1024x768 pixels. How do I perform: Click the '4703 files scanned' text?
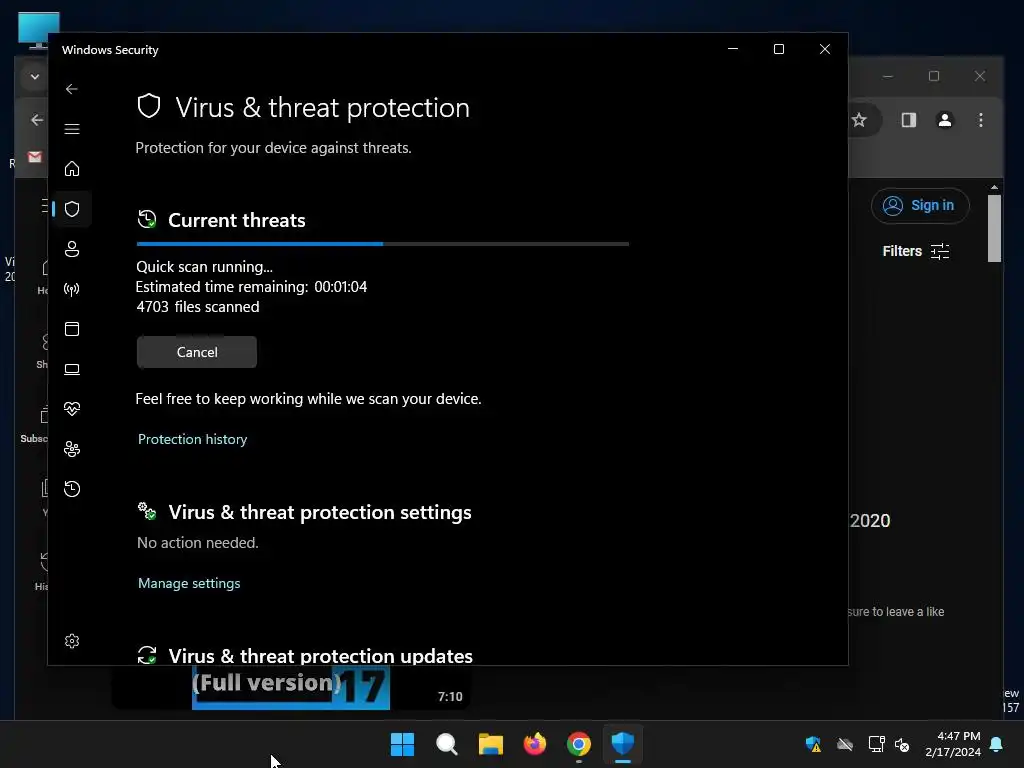[198, 307]
